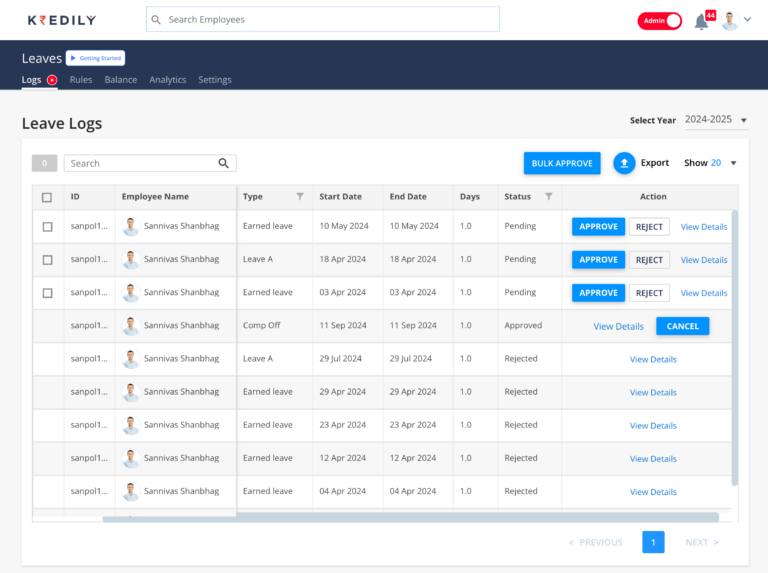View details of the 23 Apr 2024 leave

tap(653, 426)
